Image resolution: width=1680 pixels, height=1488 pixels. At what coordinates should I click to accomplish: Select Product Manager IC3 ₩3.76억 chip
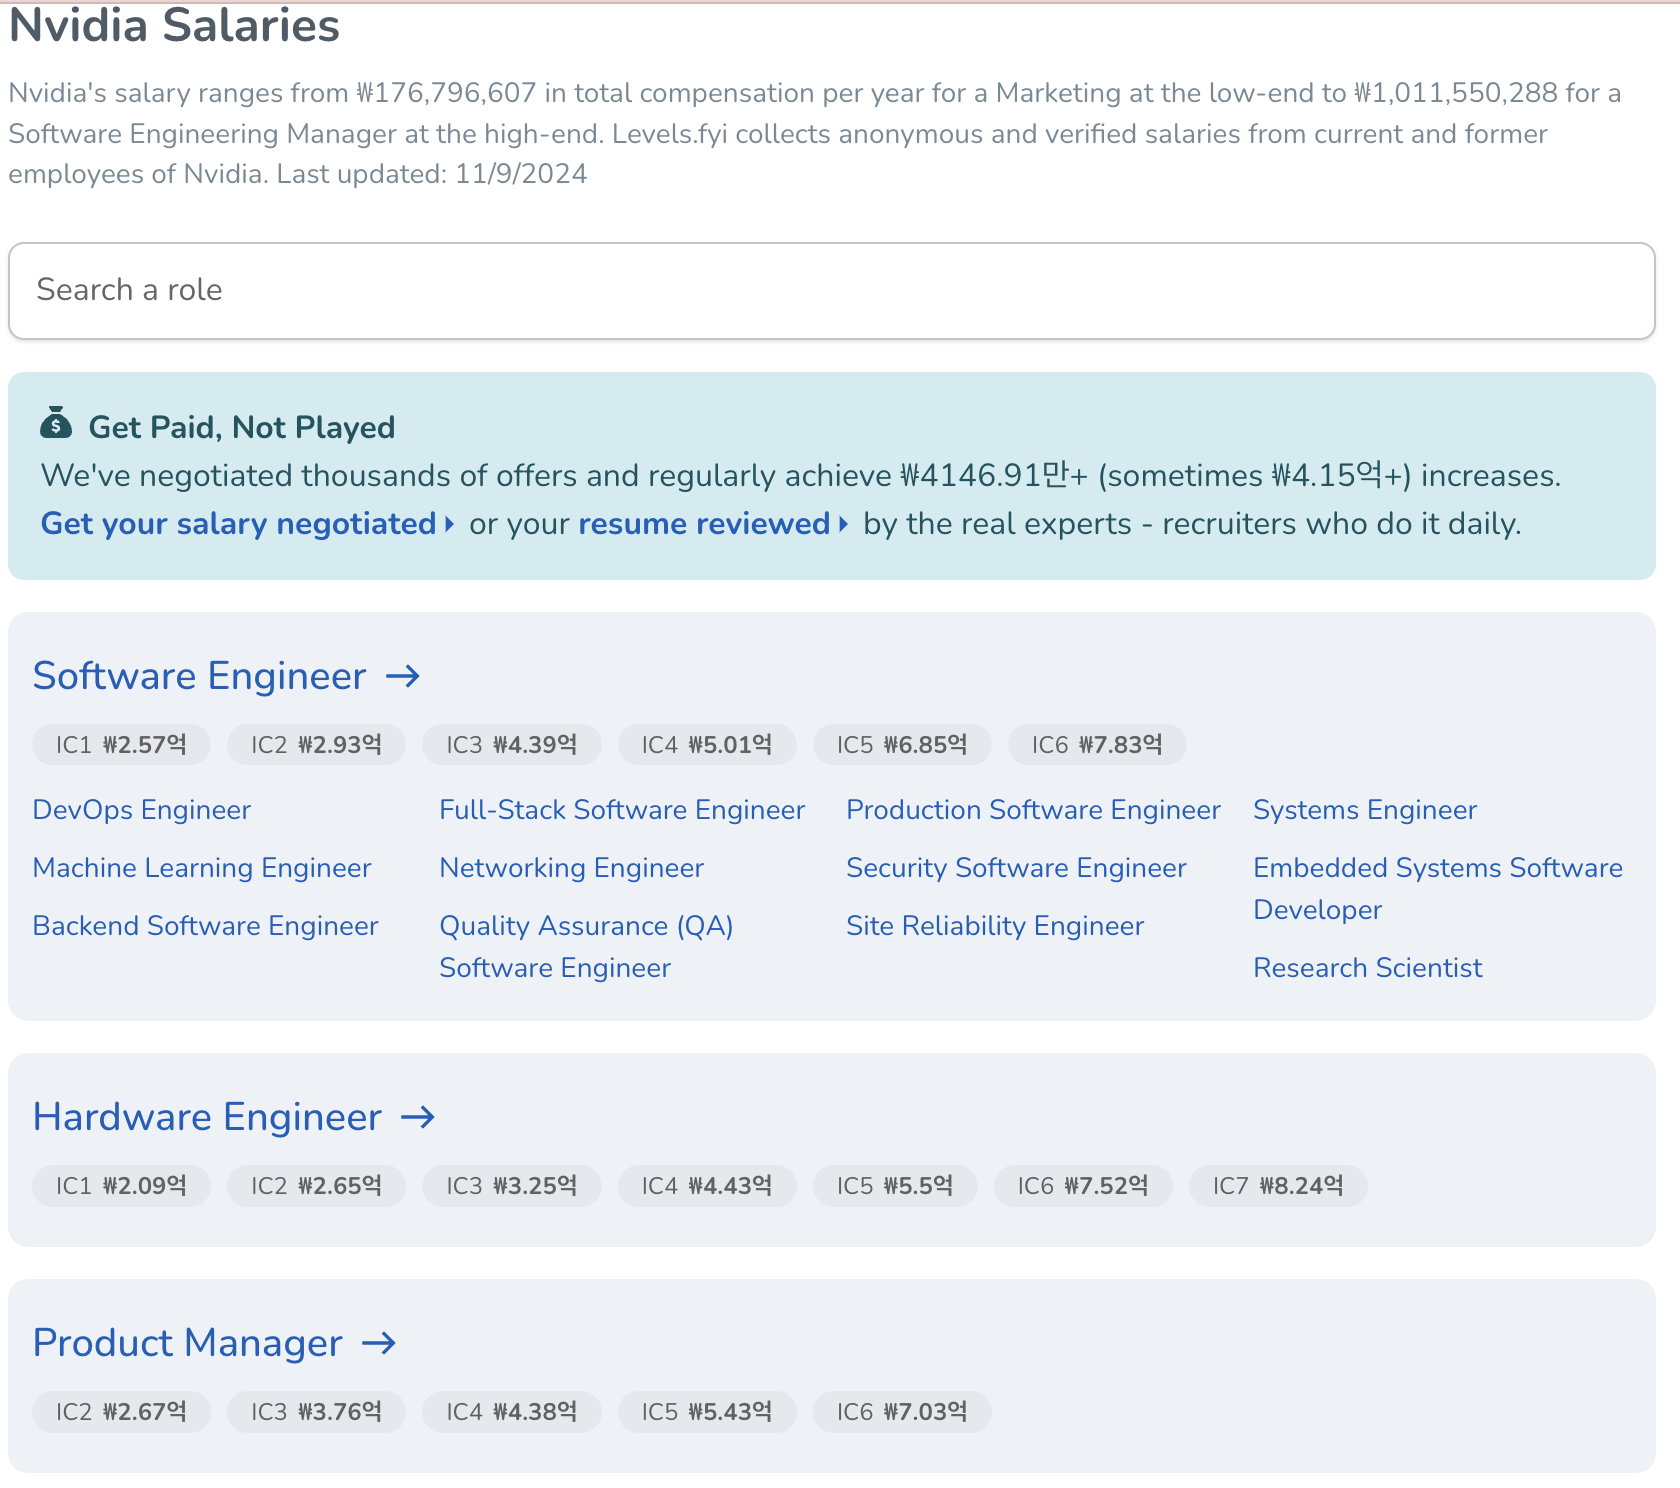click(x=316, y=1412)
